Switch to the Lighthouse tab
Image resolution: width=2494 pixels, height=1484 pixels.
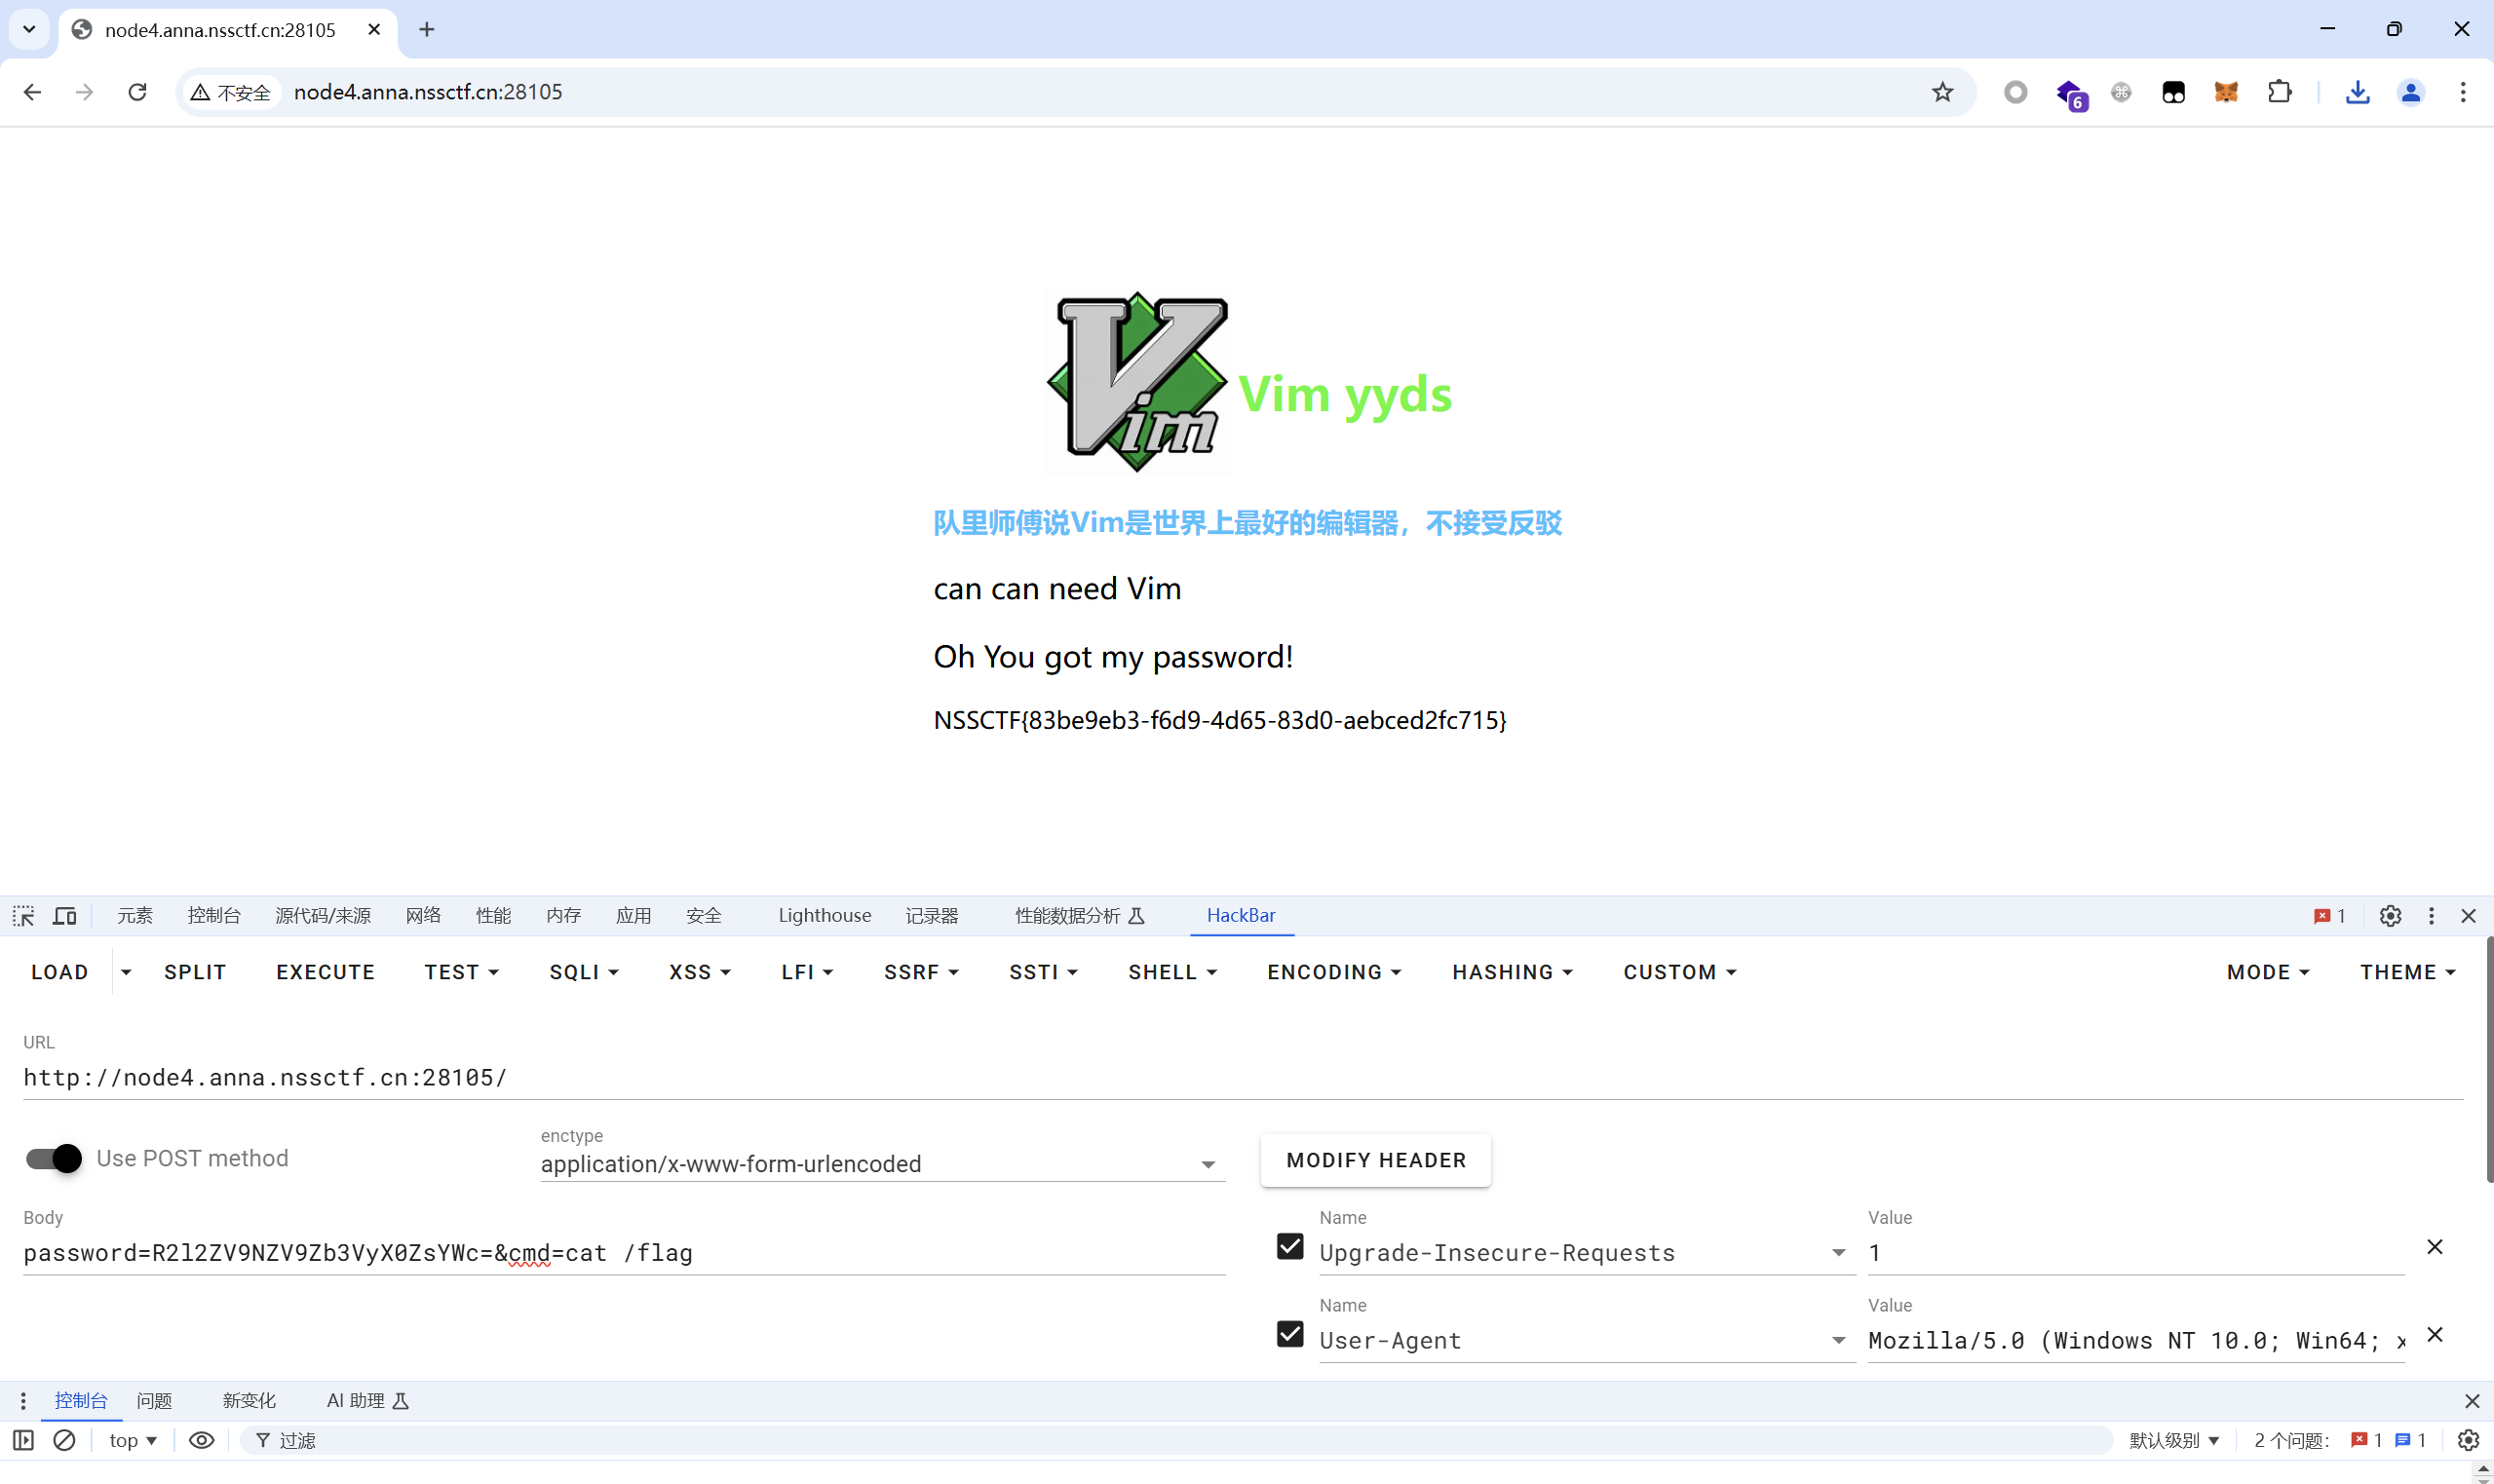point(824,915)
